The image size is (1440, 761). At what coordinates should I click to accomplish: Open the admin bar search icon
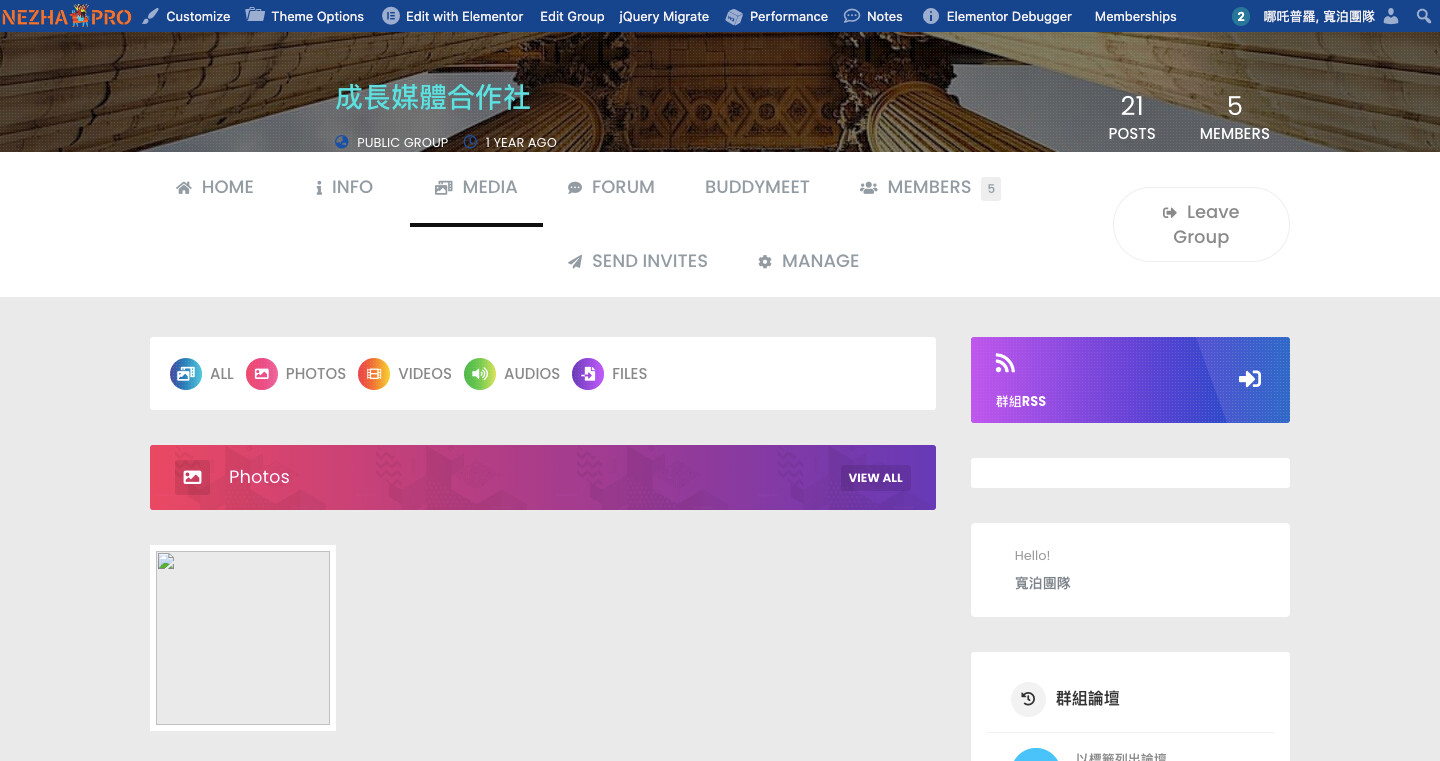tap(1423, 16)
